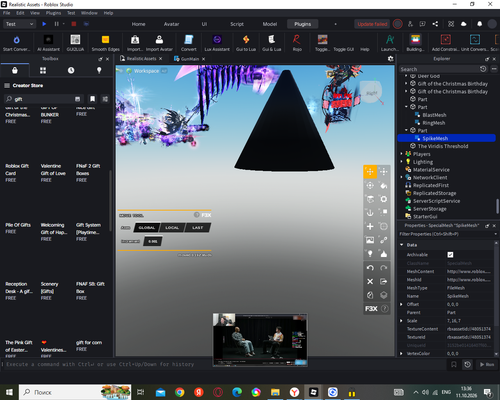Open Building Tools plugin button
The image size is (500, 400).
(x=415, y=43)
